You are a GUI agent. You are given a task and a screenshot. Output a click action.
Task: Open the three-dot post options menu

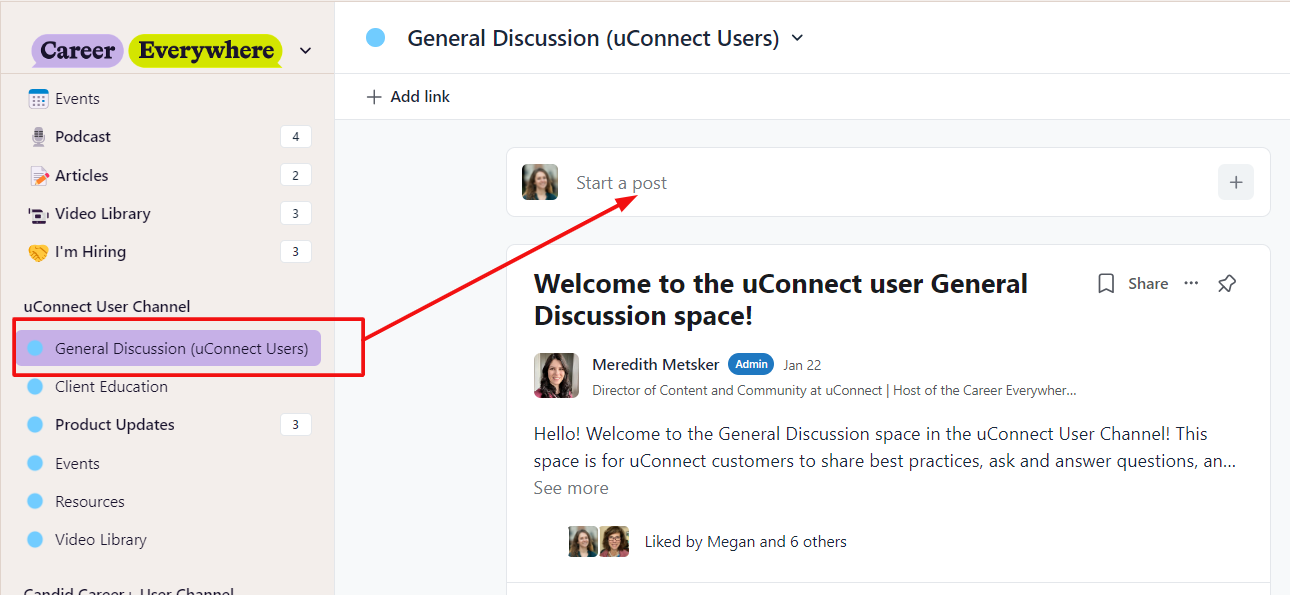1191,284
